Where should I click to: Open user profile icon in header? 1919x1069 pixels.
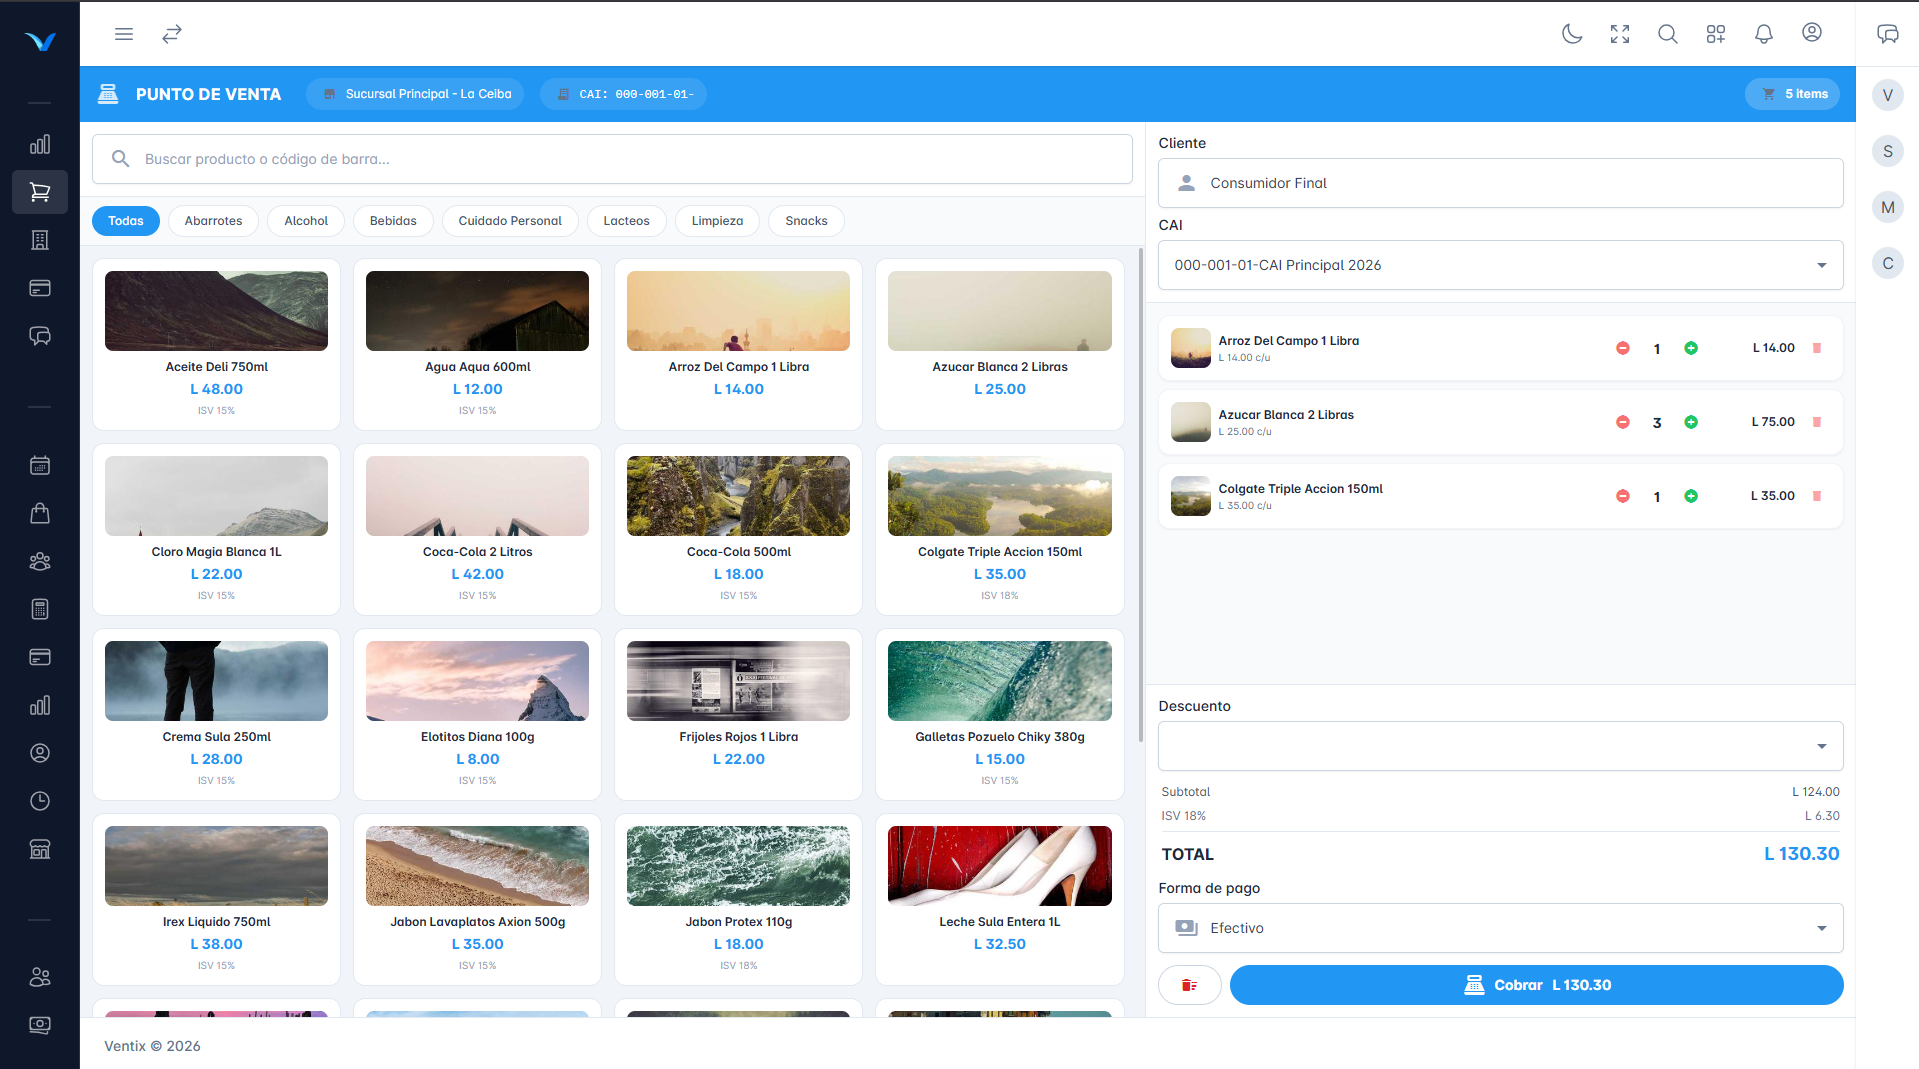pos(1812,33)
